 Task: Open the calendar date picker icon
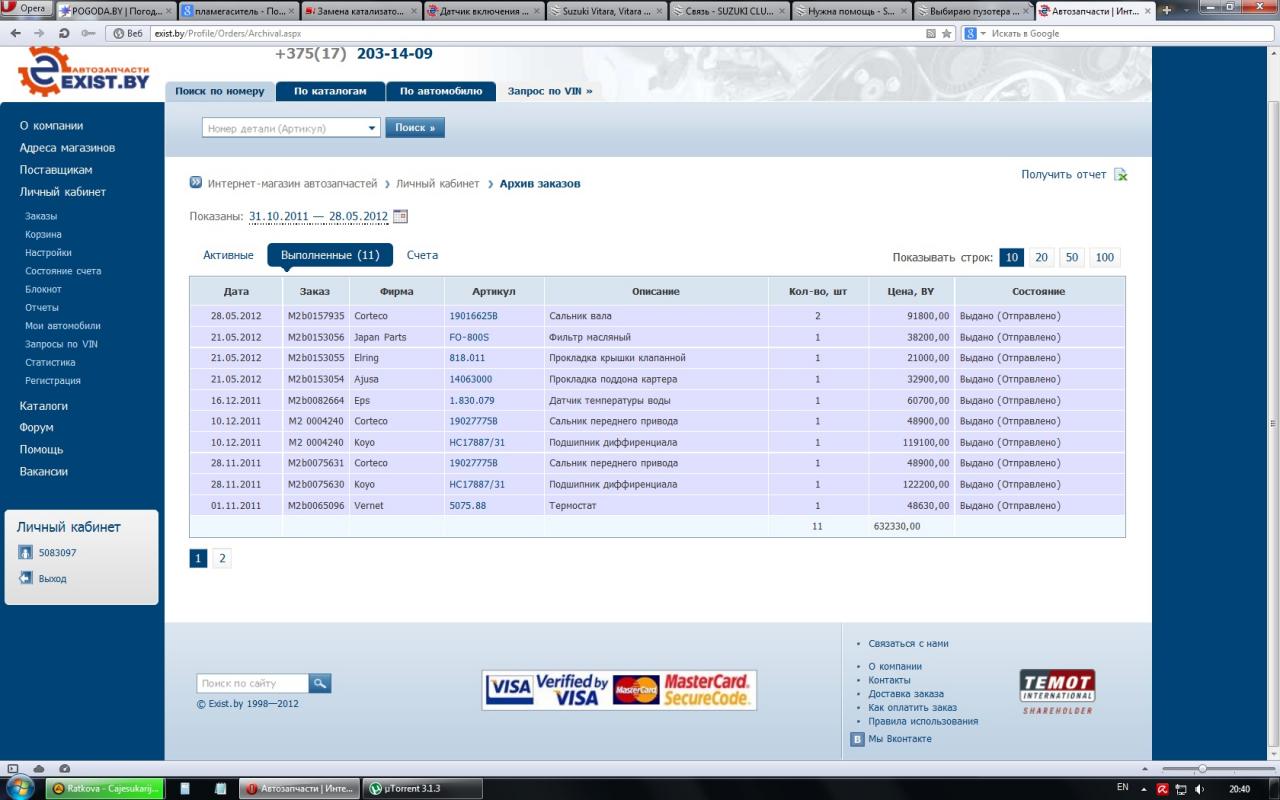pos(400,216)
